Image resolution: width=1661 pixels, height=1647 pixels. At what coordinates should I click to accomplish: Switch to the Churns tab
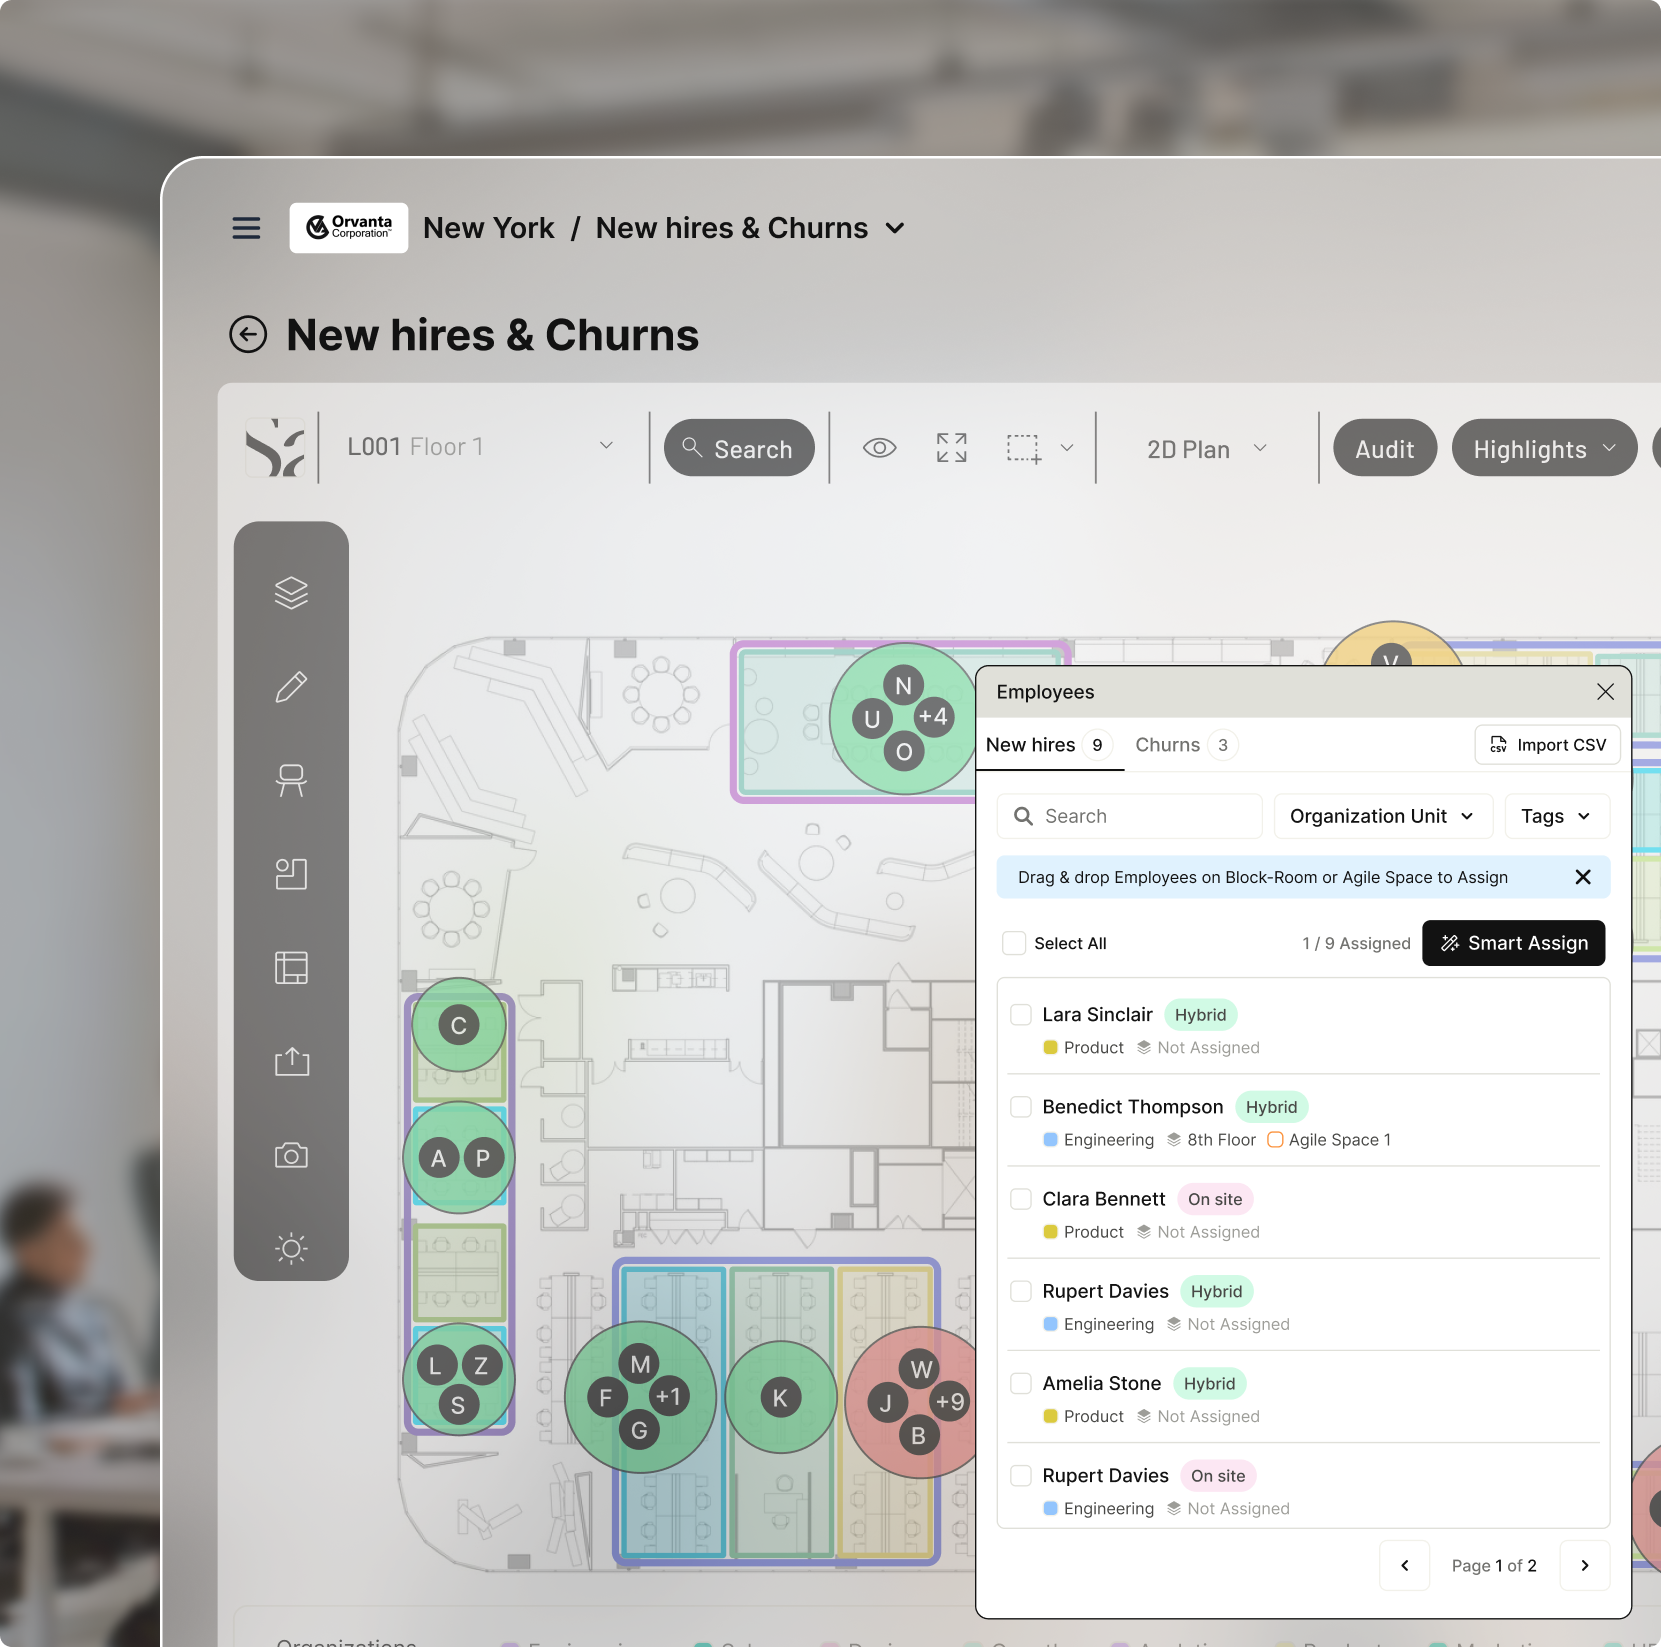[1185, 745]
